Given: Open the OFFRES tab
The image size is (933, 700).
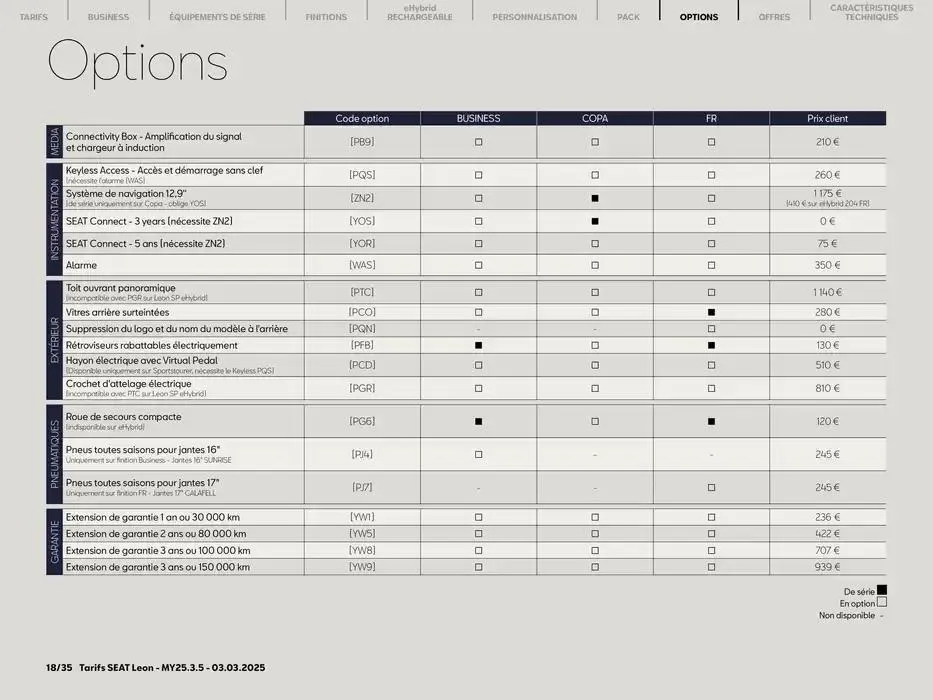Looking at the screenshot, I should tap(774, 17).
